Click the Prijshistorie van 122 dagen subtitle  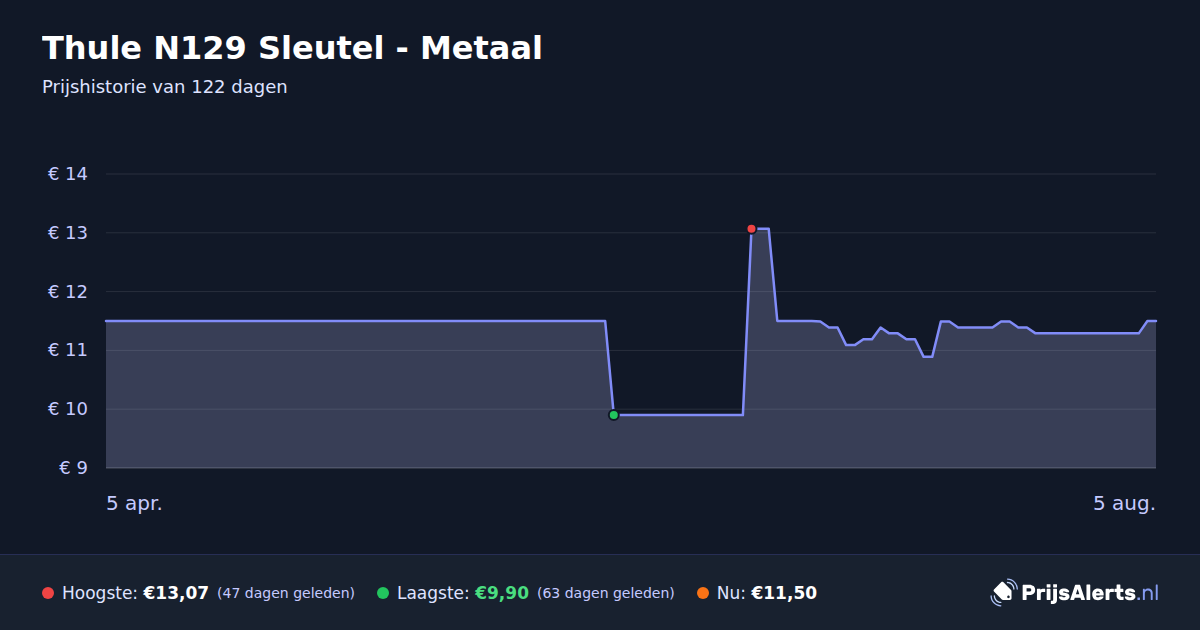click(165, 87)
